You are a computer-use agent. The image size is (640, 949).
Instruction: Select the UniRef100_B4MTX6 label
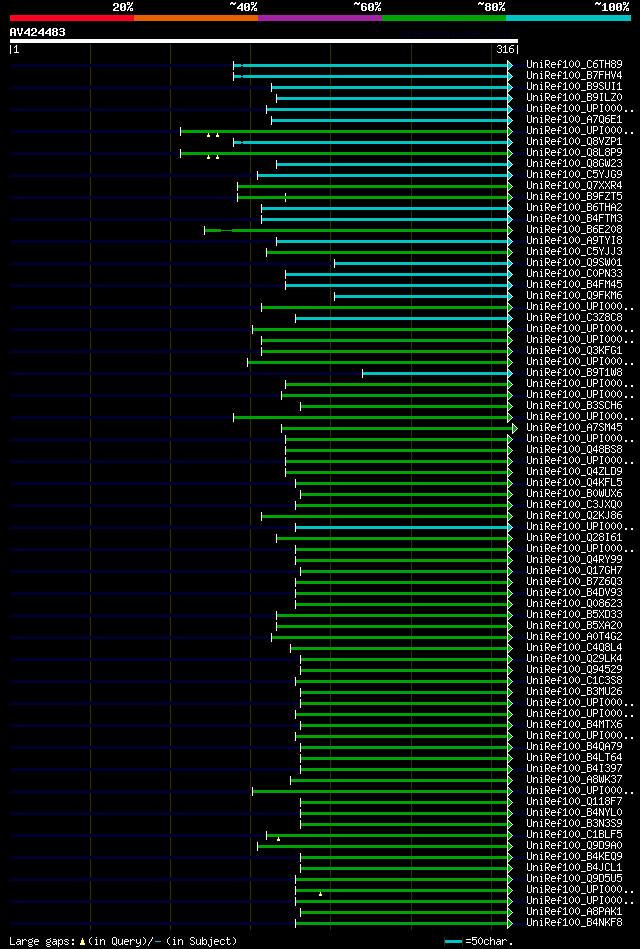point(574,724)
